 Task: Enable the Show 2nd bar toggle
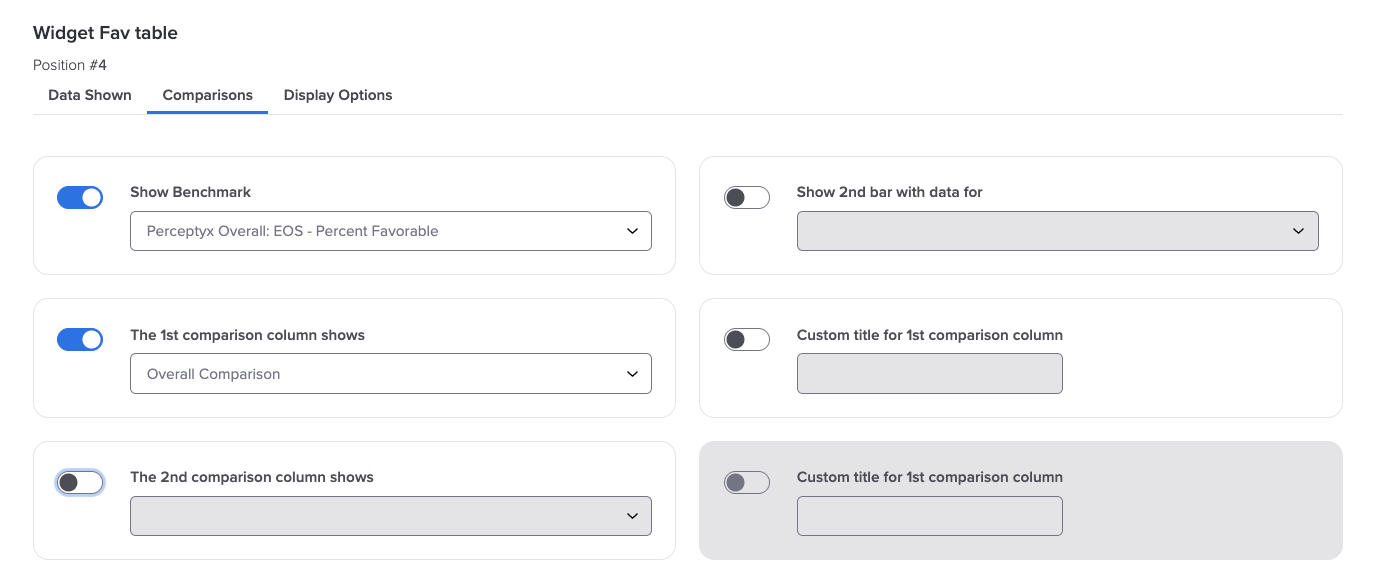[x=746, y=198]
